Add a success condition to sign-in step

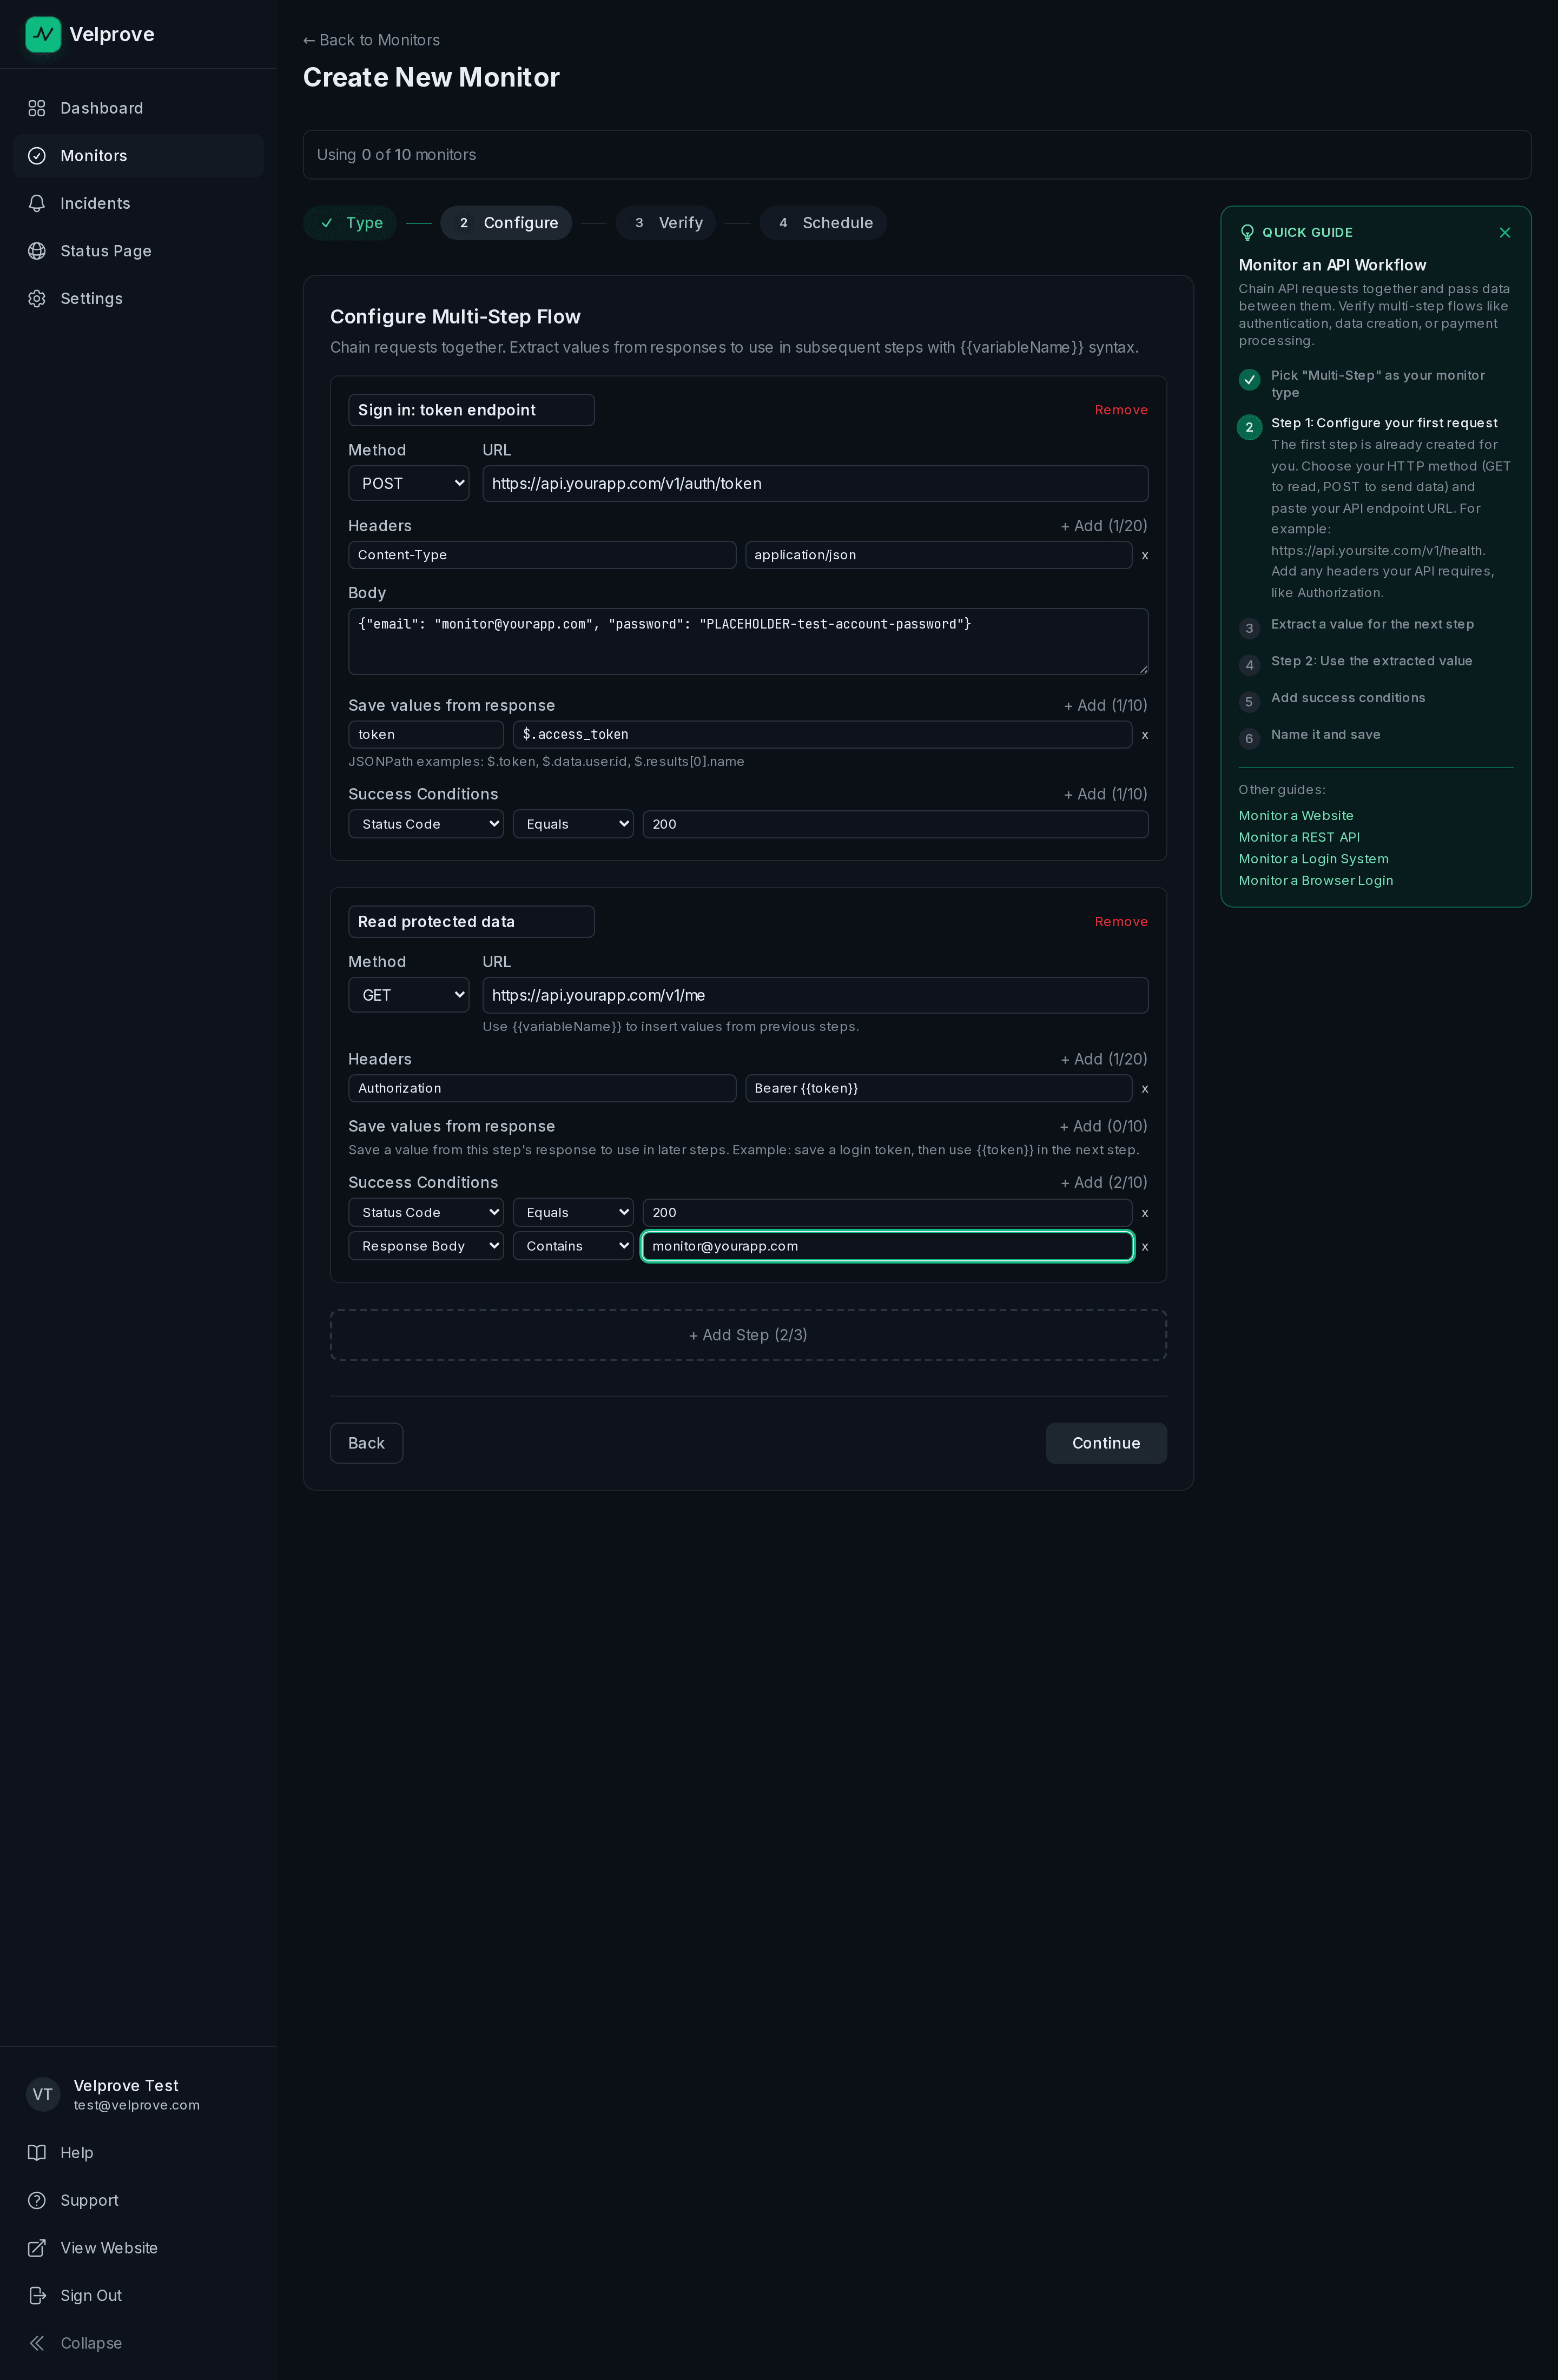pos(1105,794)
